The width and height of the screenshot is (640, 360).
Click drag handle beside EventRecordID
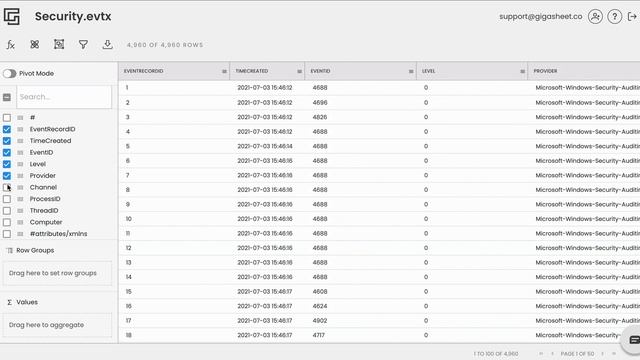point(20,129)
